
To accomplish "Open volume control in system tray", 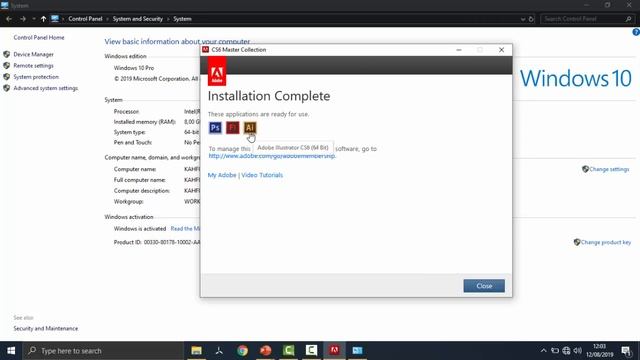I will [x=577, y=351].
